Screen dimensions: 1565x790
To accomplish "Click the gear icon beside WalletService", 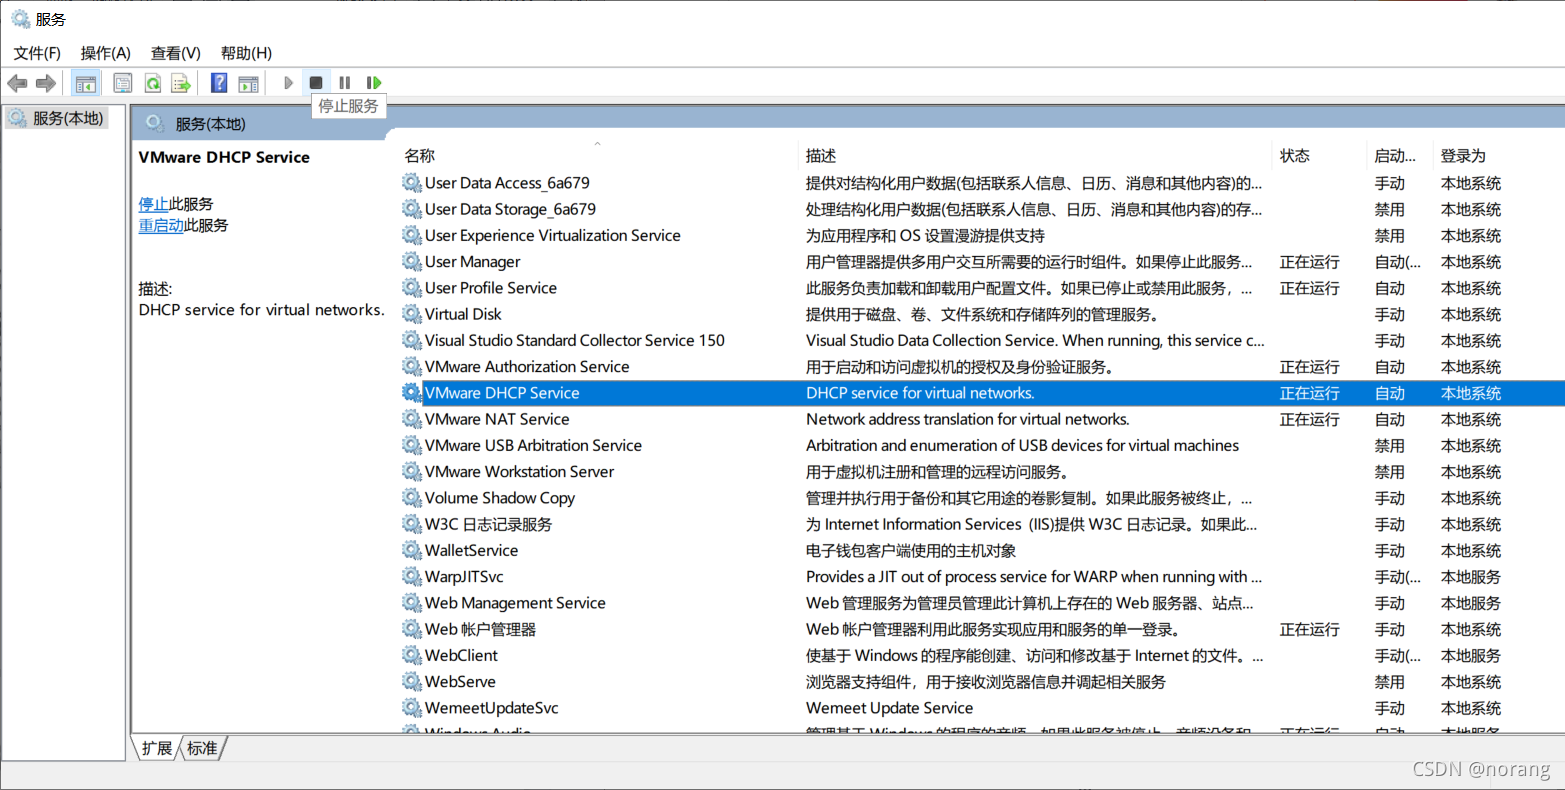I will (412, 550).
